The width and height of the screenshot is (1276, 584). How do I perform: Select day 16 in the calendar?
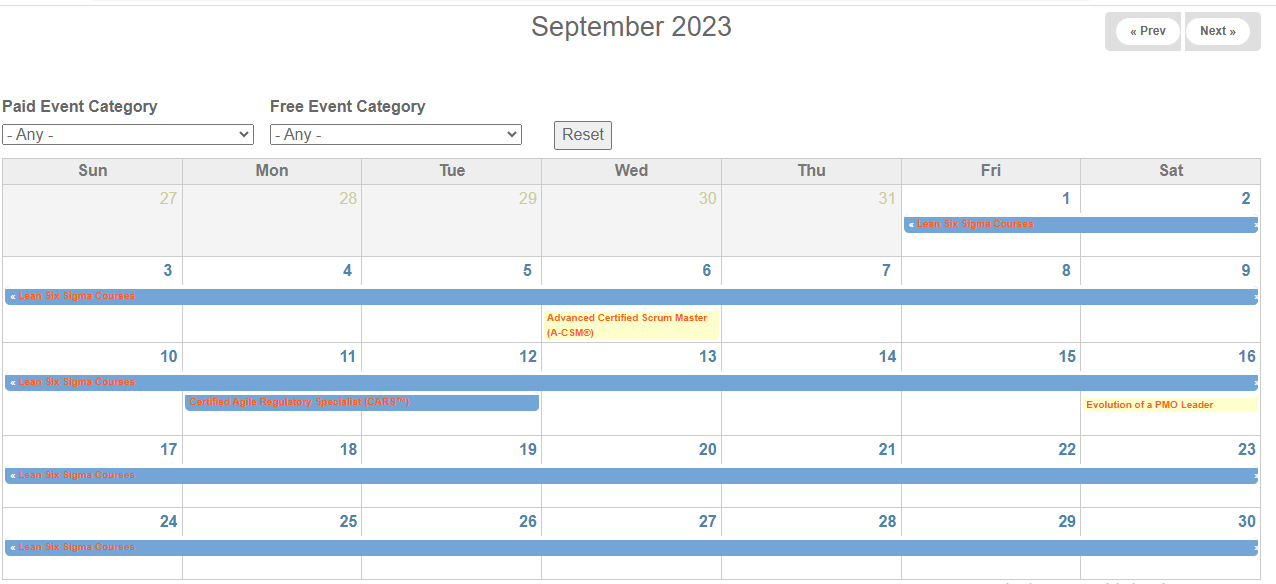[1246, 356]
